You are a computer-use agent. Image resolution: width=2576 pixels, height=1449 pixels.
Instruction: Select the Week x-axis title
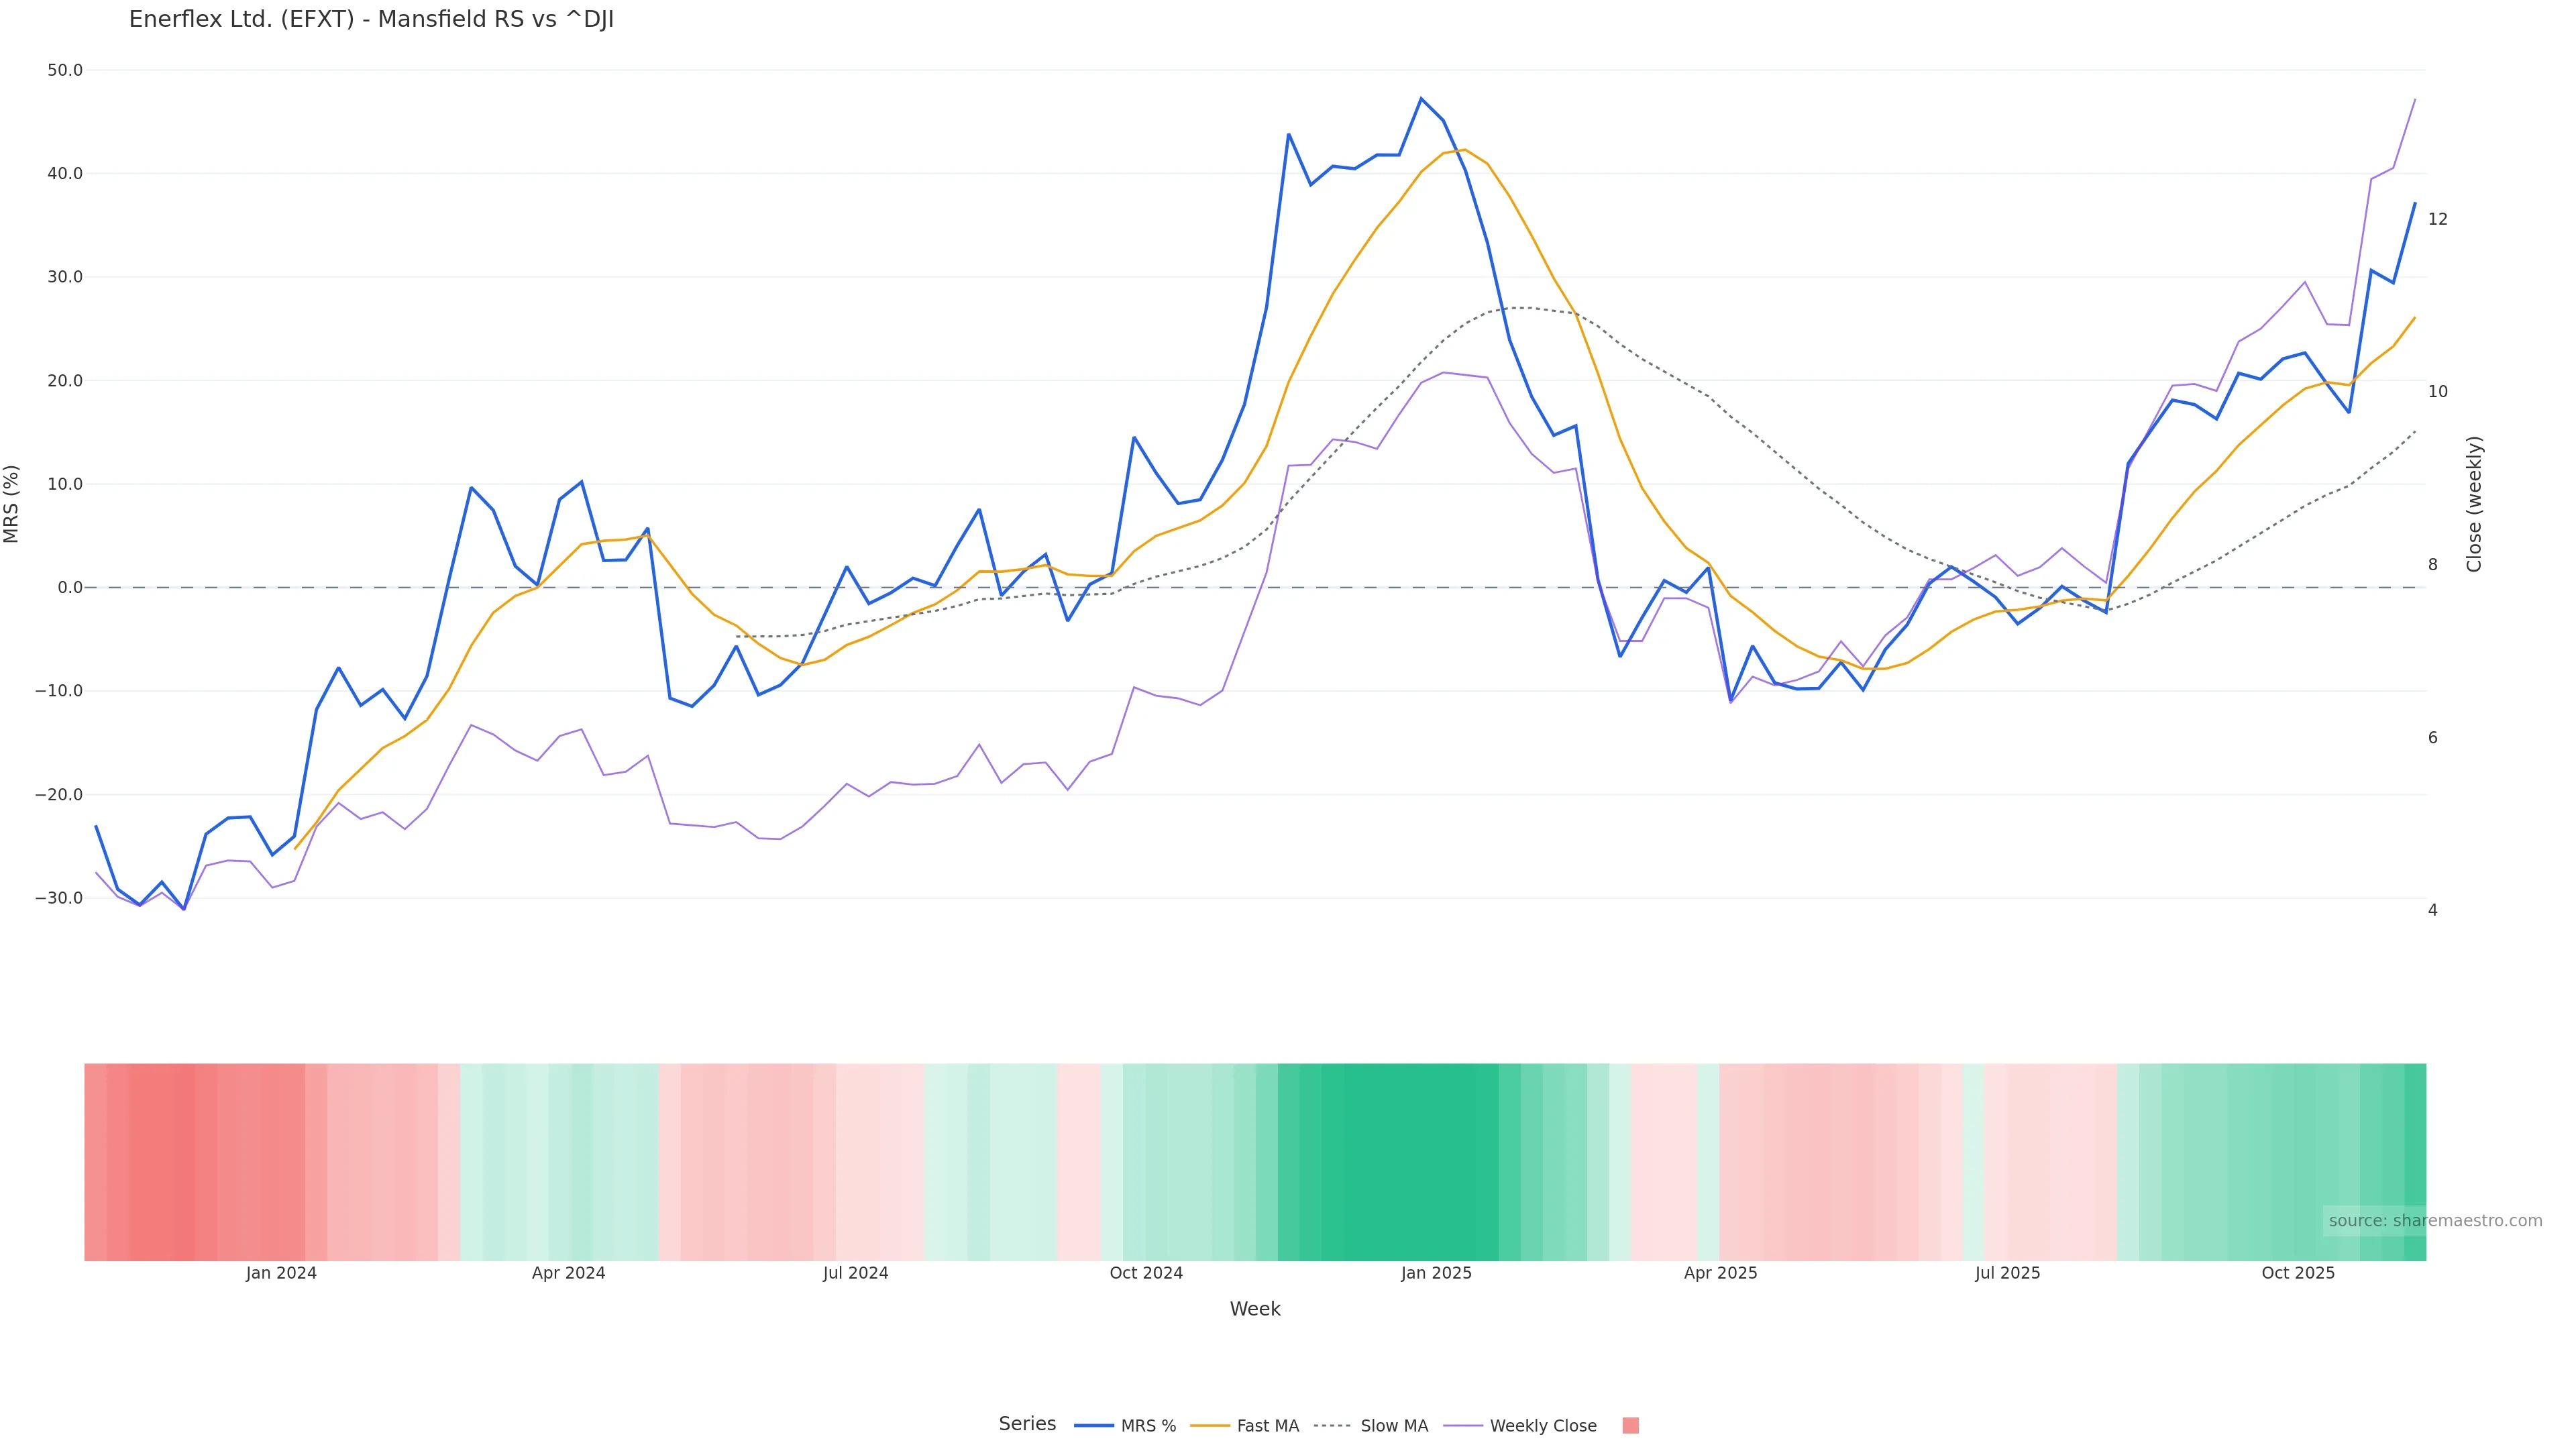point(1255,1309)
